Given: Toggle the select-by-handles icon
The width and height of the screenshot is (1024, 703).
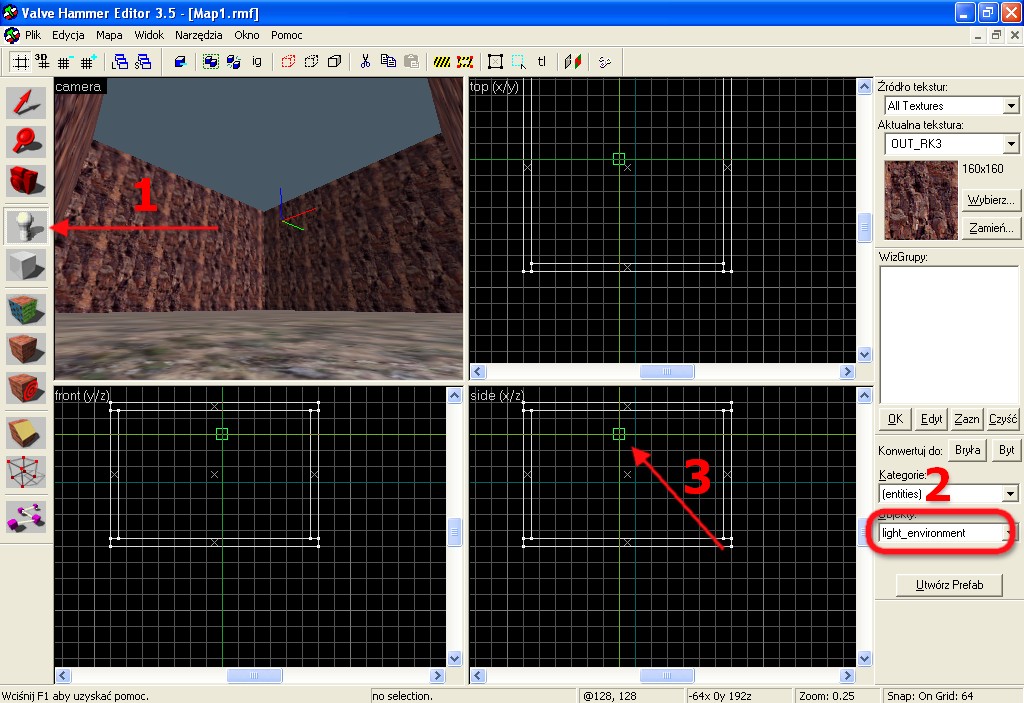Looking at the screenshot, I should pyautogui.click(x=496, y=62).
